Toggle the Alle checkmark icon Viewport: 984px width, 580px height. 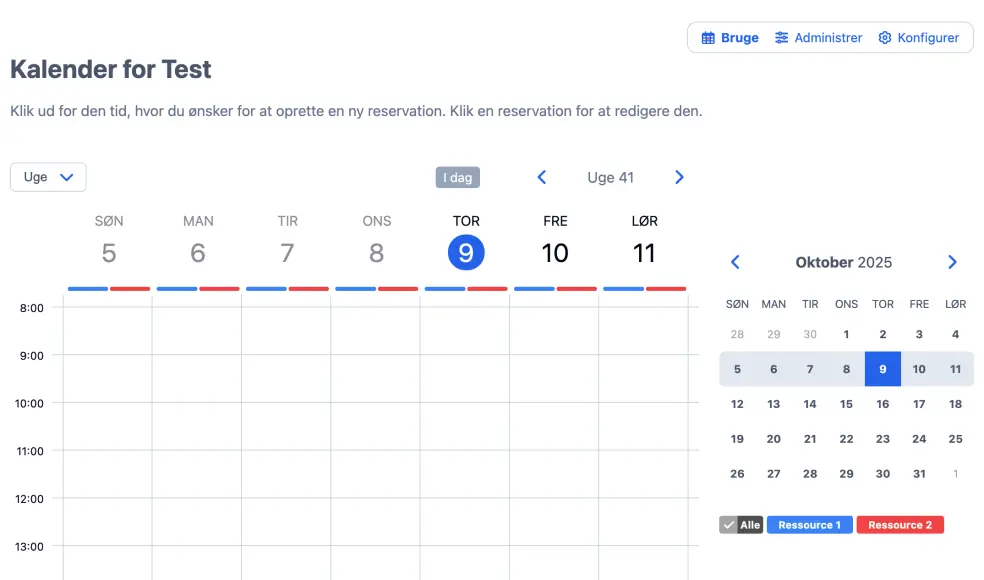coord(729,525)
